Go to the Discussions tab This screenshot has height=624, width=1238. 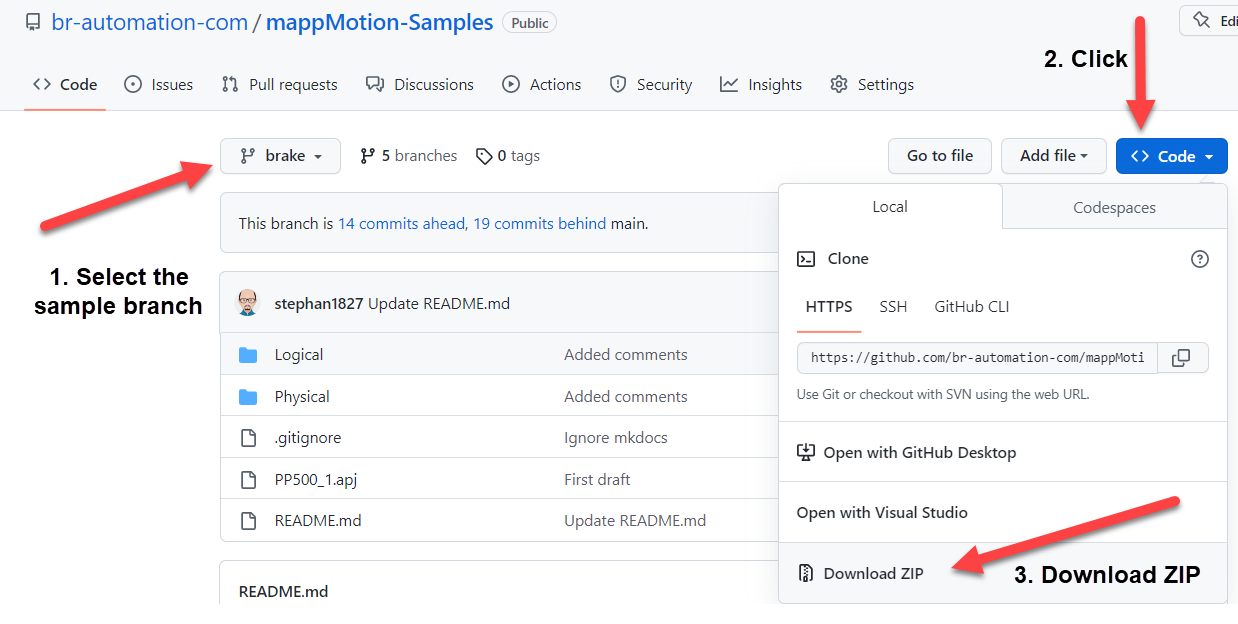[420, 85]
